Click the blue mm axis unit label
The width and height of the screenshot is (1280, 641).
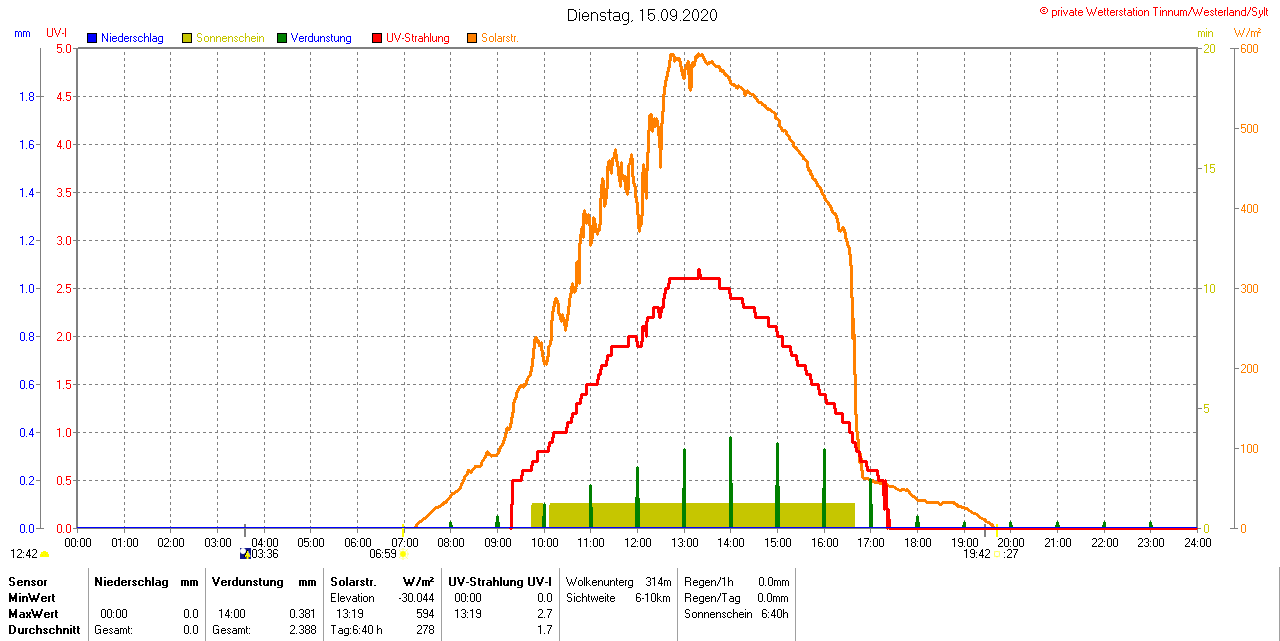pyautogui.click(x=22, y=33)
